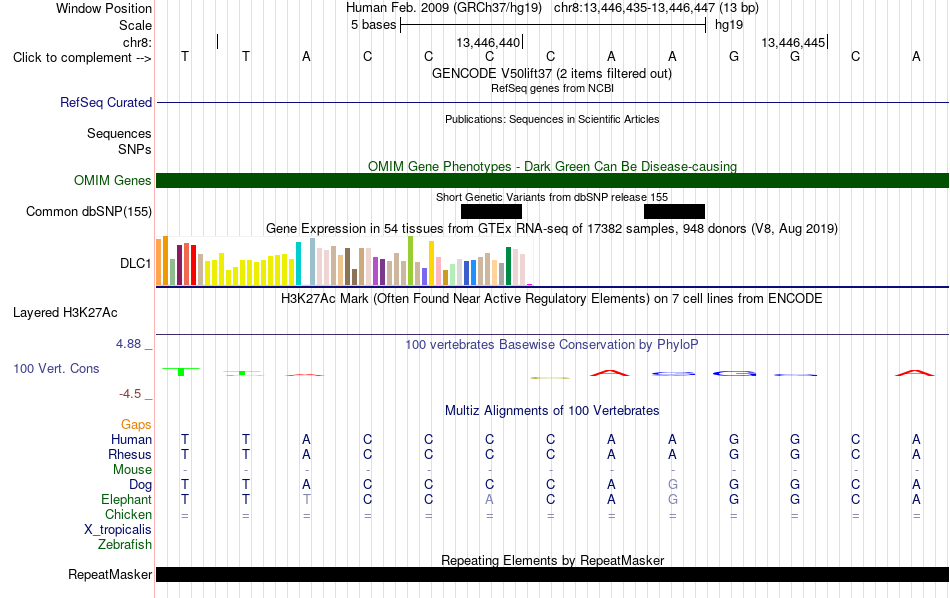
Task: Click the DLC1 GTEx track label
Action: point(135,263)
